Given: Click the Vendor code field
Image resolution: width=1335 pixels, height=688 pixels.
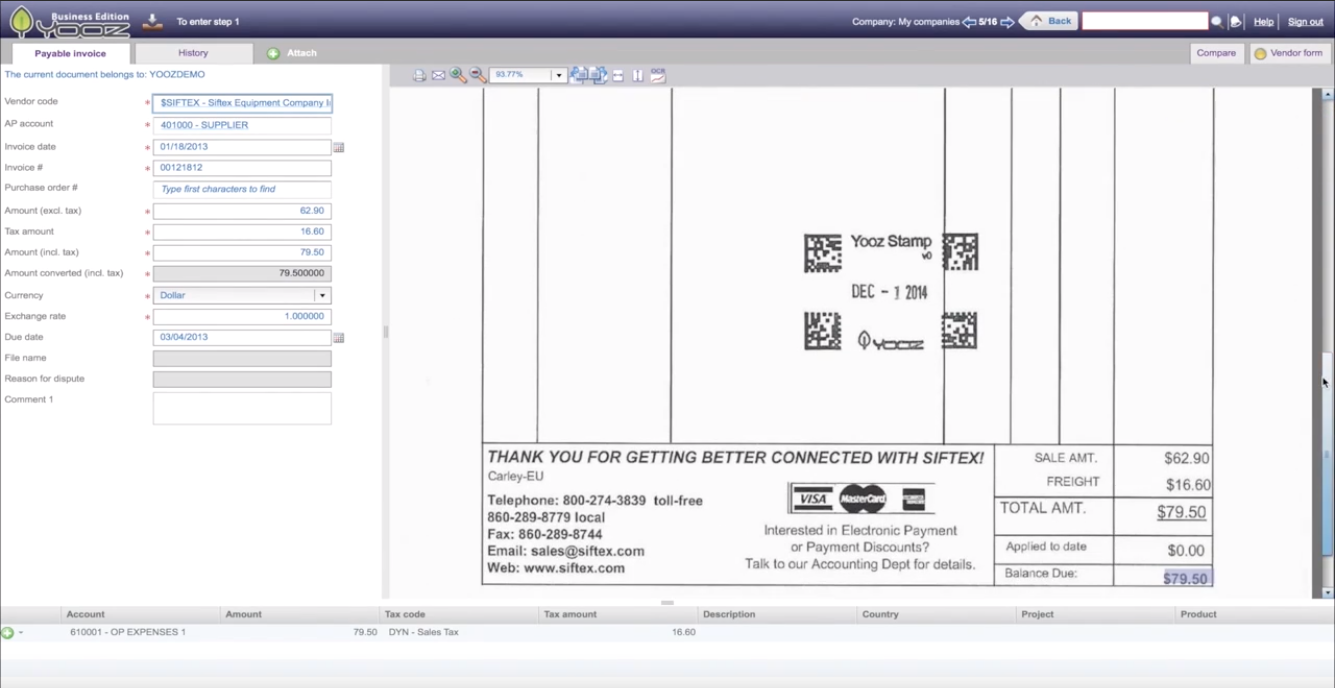Looking at the screenshot, I should click(x=242, y=103).
